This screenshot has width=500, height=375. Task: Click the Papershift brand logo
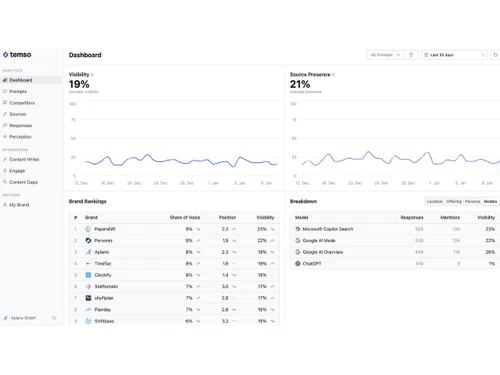[88, 229]
